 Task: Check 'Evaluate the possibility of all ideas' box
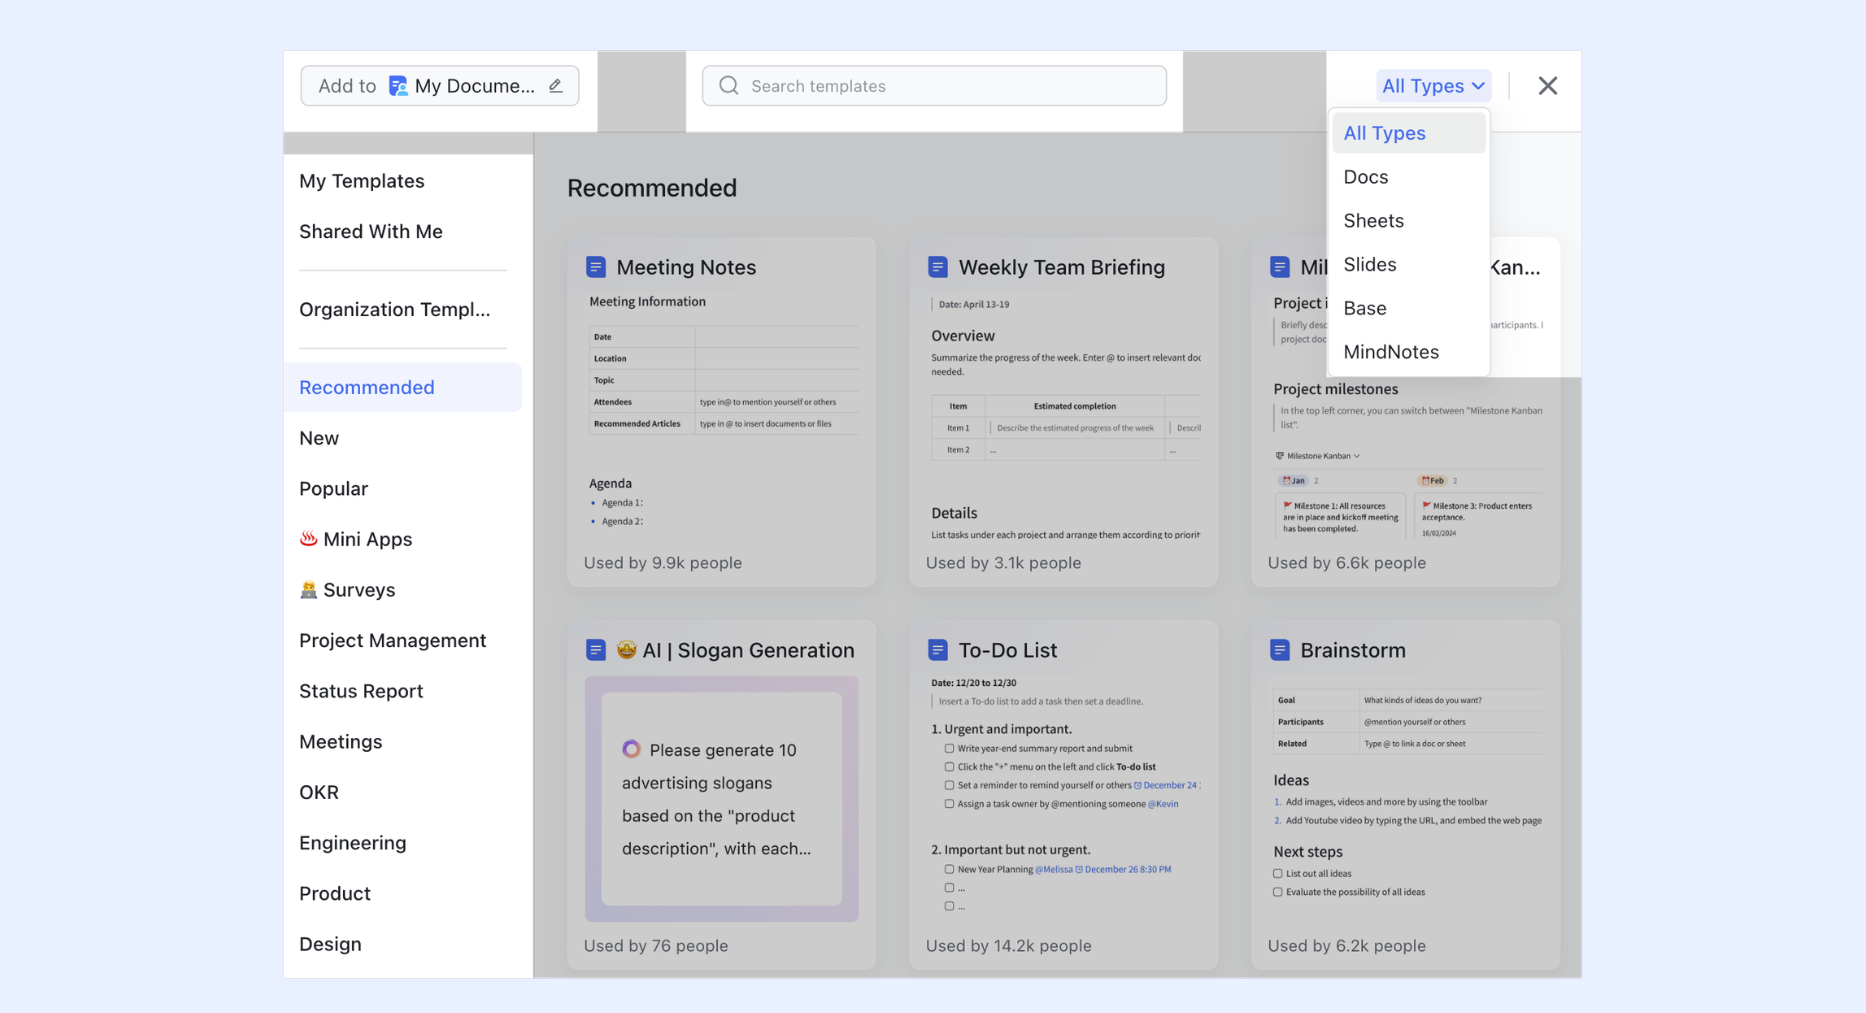pos(1278,892)
